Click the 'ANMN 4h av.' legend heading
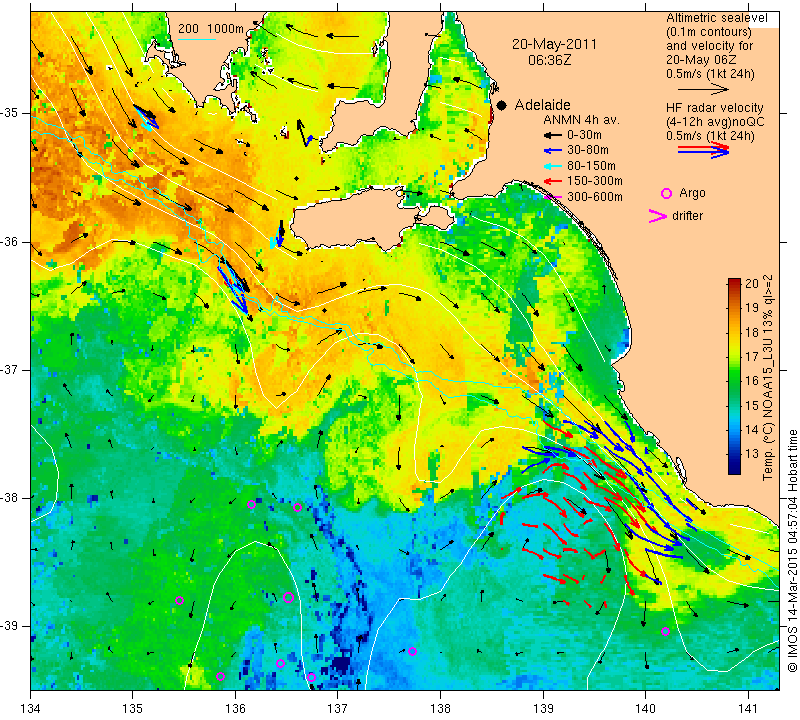 (581, 120)
